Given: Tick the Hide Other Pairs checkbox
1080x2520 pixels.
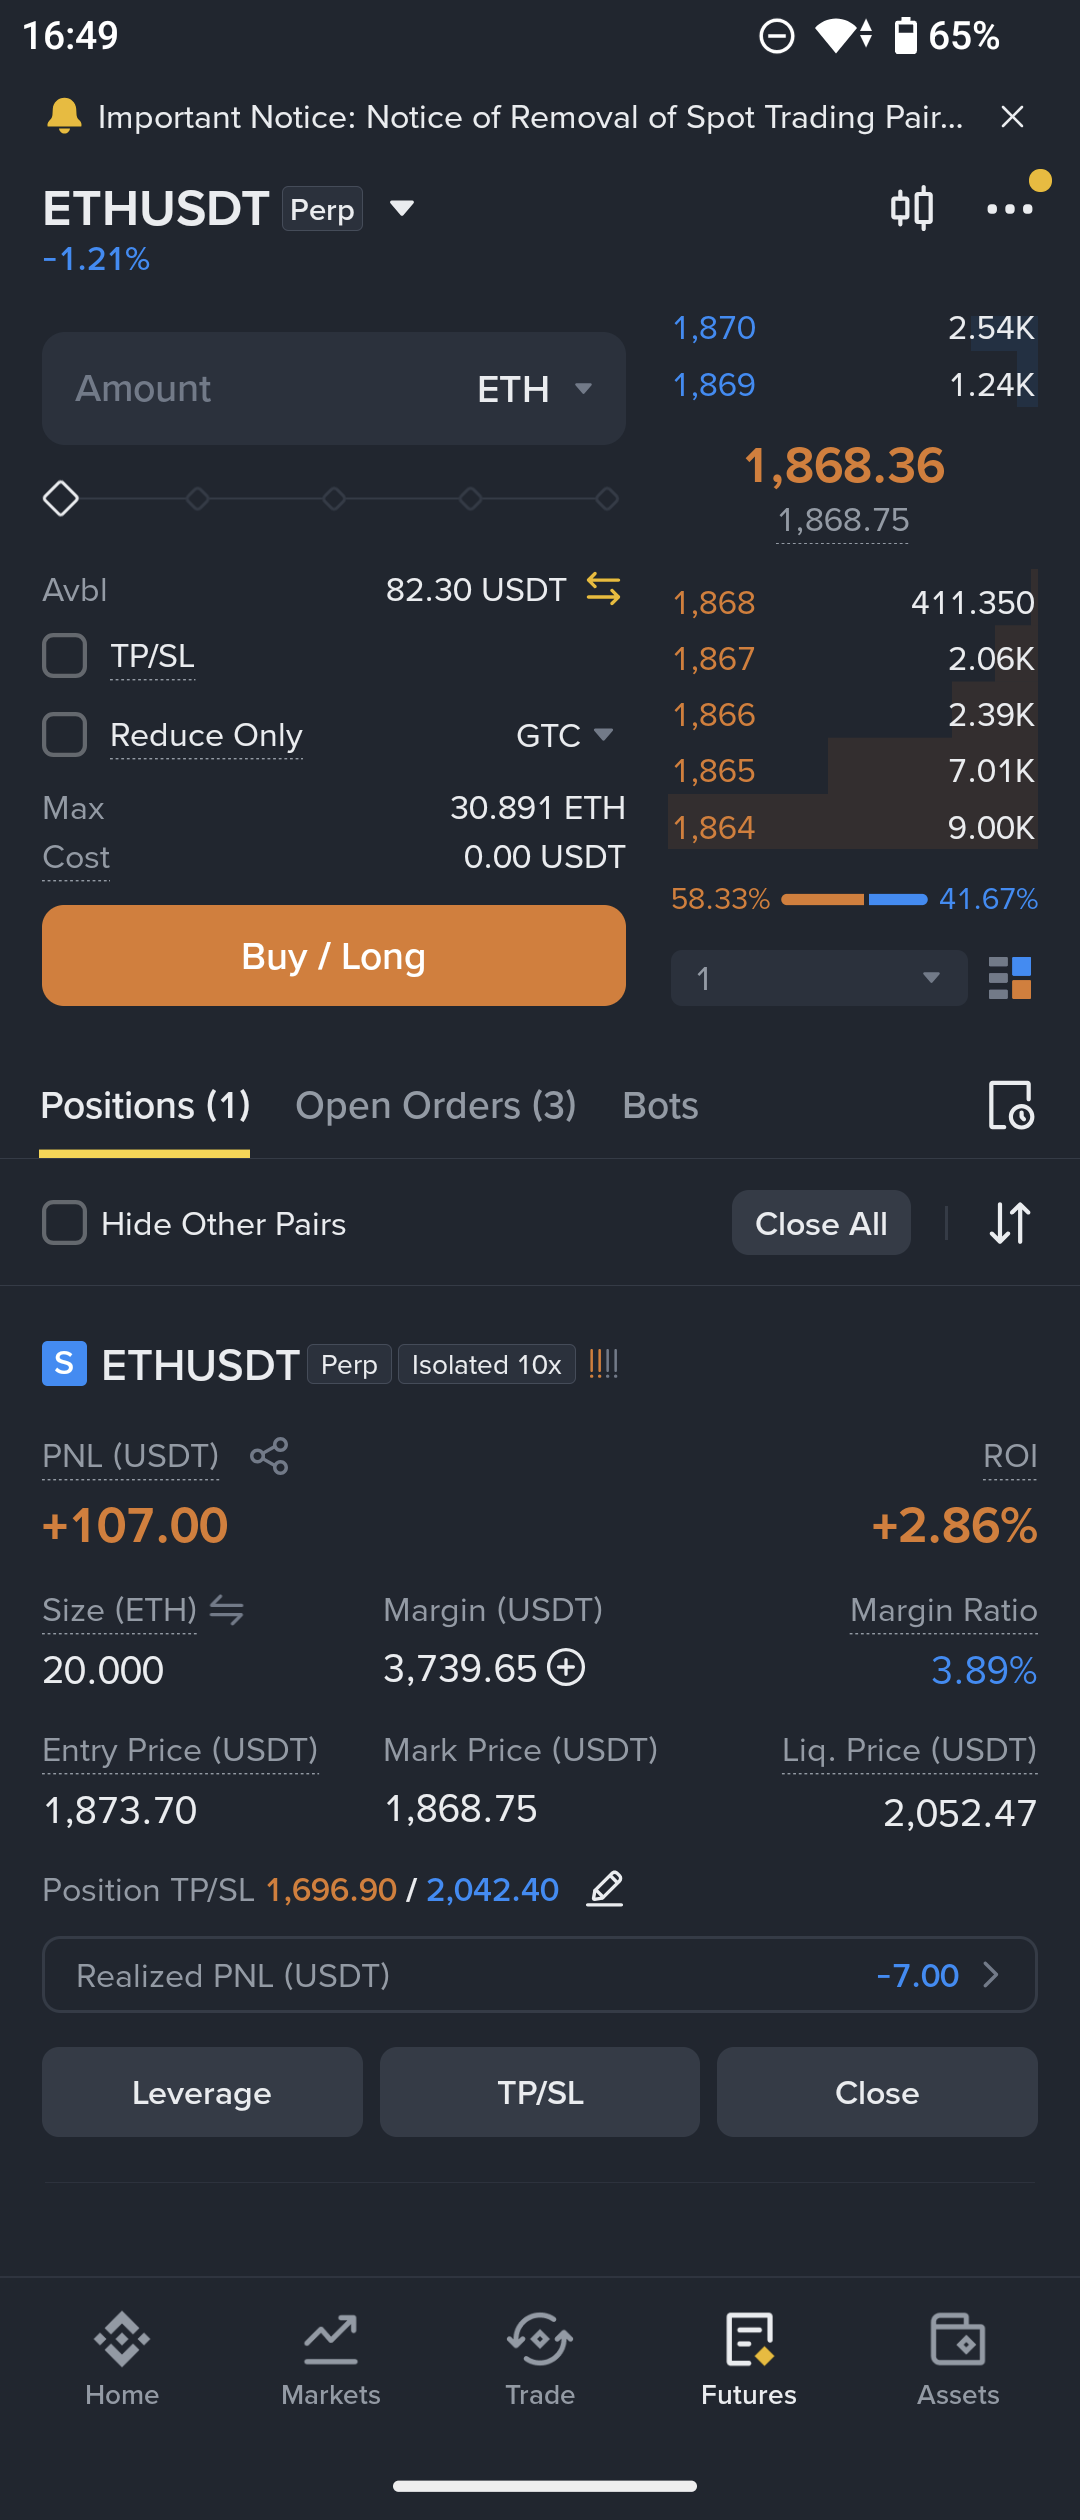Looking at the screenshot, I should click(64, 1223).
